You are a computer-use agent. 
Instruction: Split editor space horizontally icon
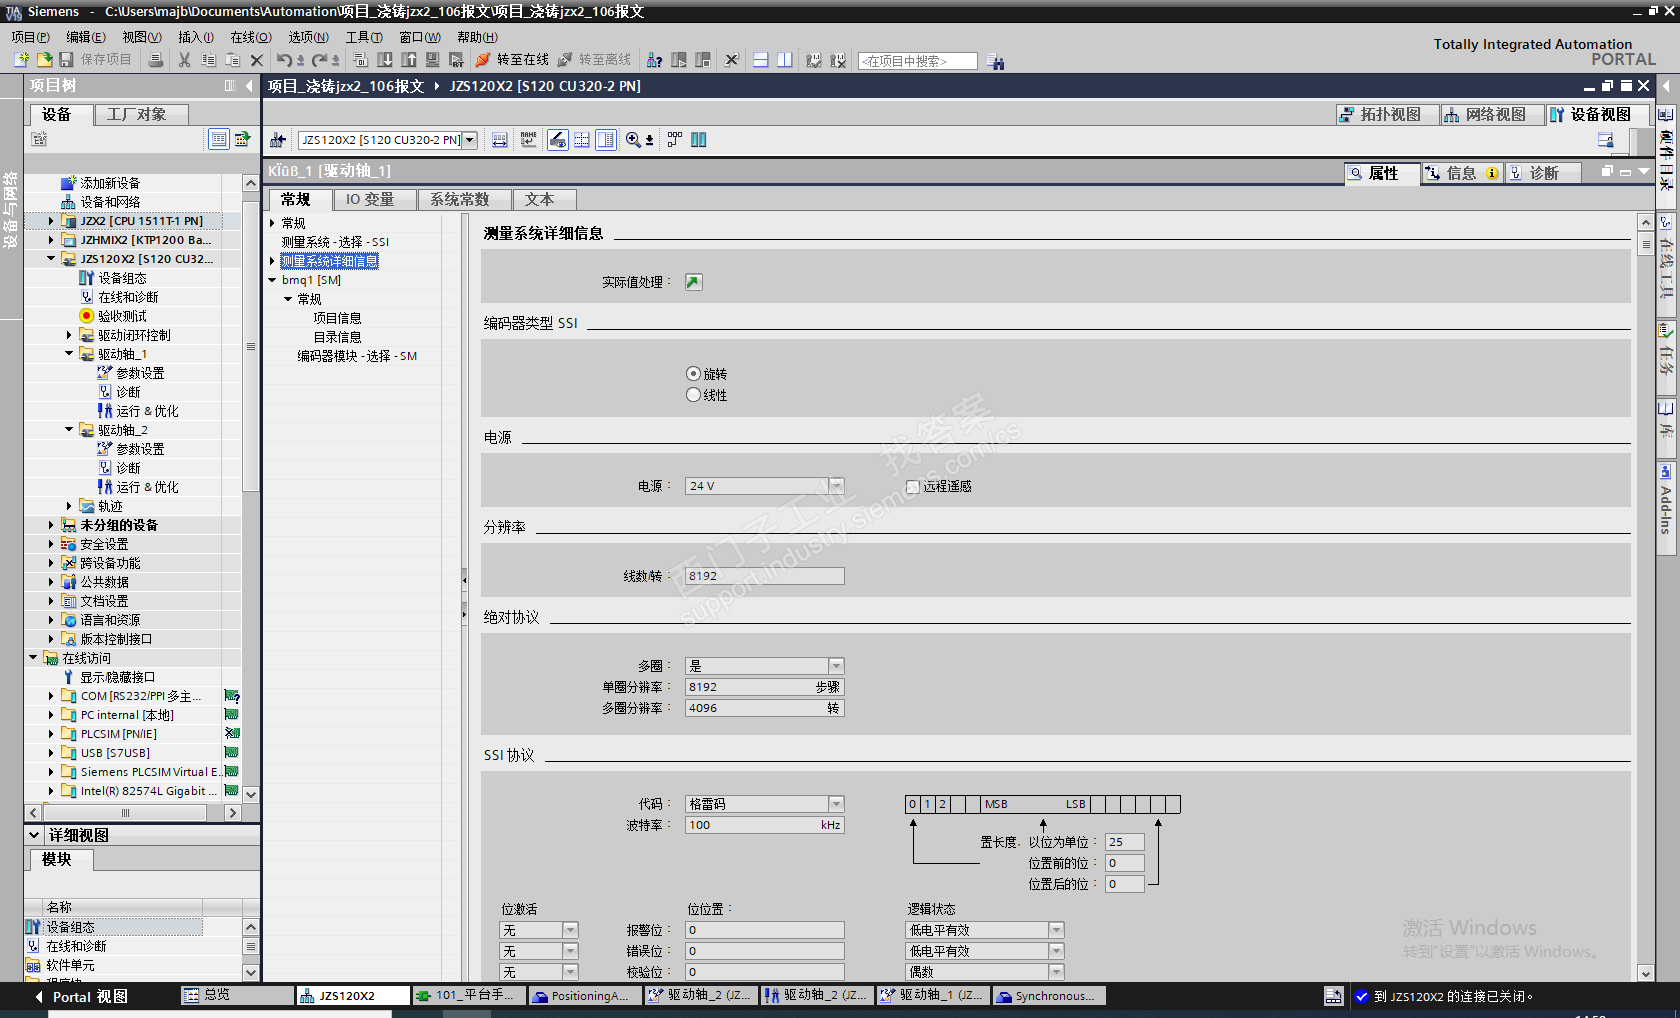[761, 60]
